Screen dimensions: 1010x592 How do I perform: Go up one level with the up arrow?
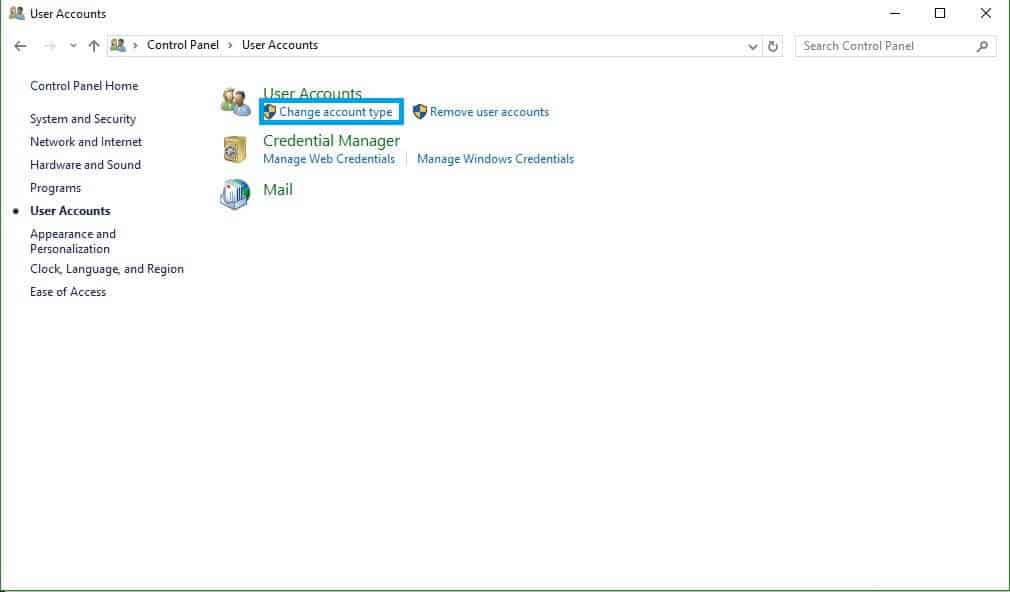tap(93, 45)
